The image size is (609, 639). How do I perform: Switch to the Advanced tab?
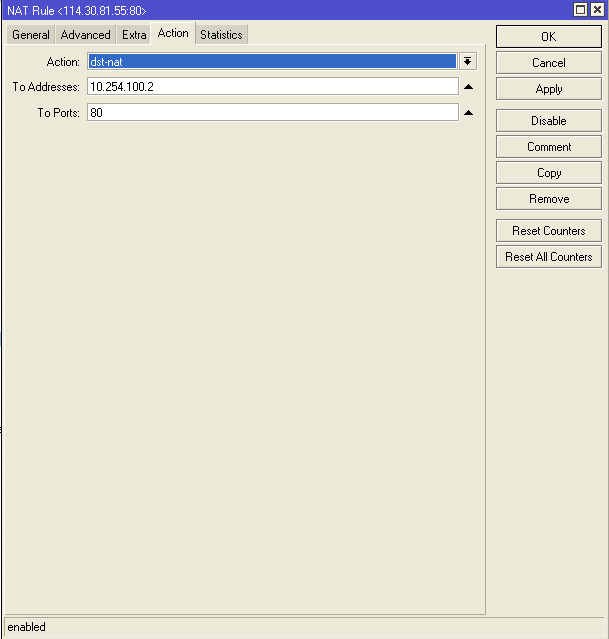pos(85,35)
